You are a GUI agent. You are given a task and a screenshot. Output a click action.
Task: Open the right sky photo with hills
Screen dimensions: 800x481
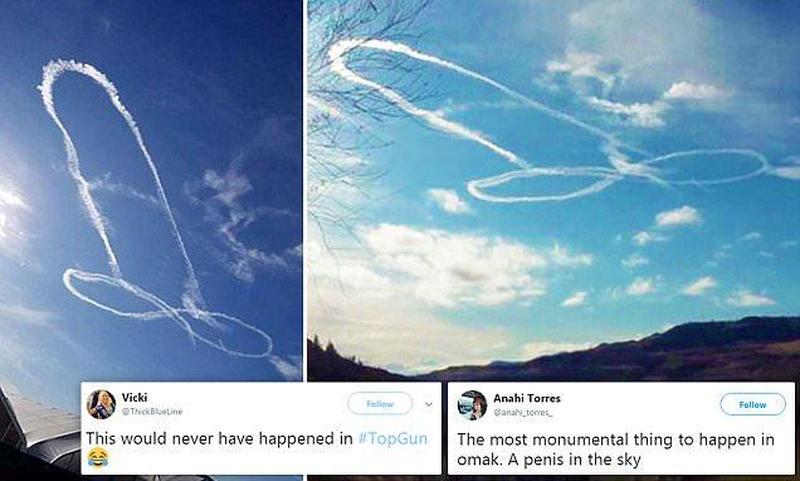click(553, 191)
